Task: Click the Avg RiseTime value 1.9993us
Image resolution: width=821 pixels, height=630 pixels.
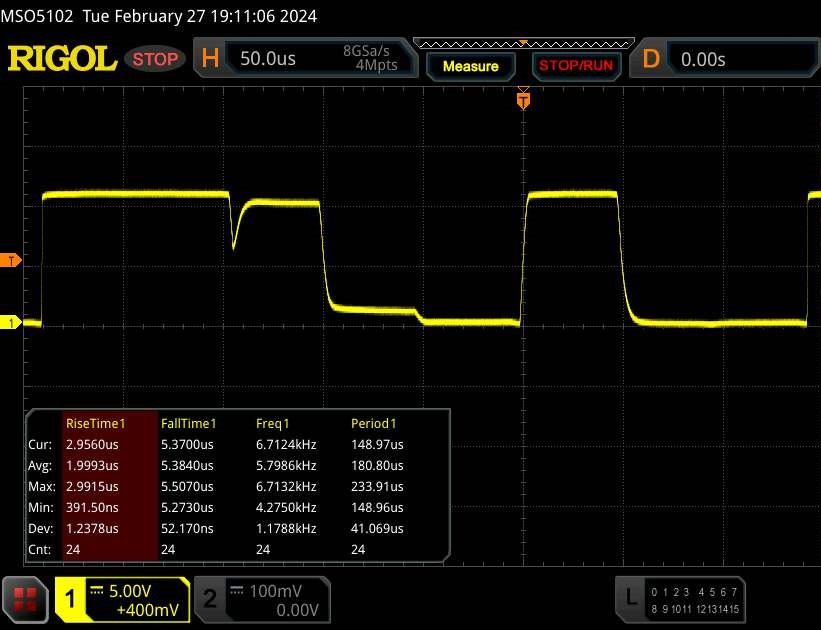Action: (x=92, y=466)
